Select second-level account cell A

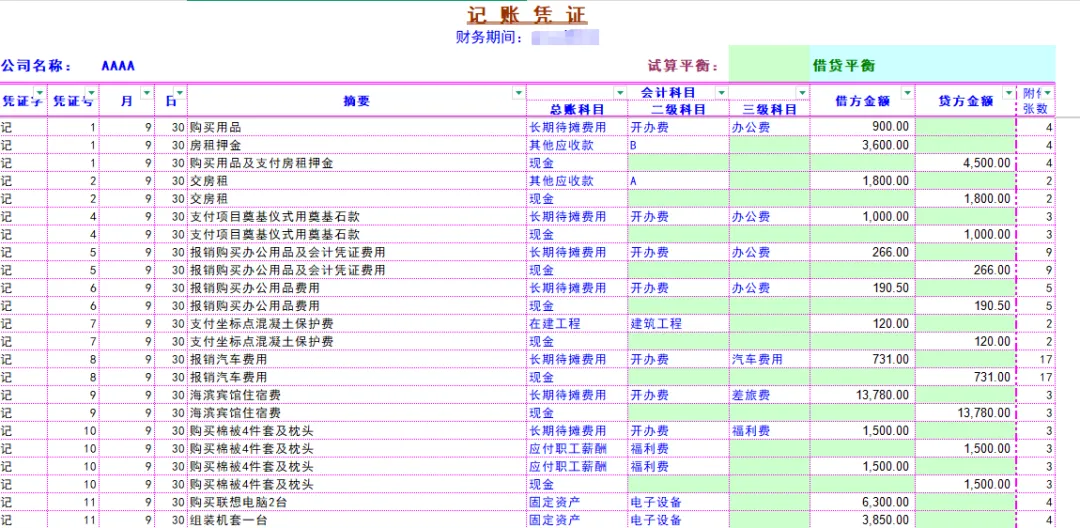pos(678,181)
